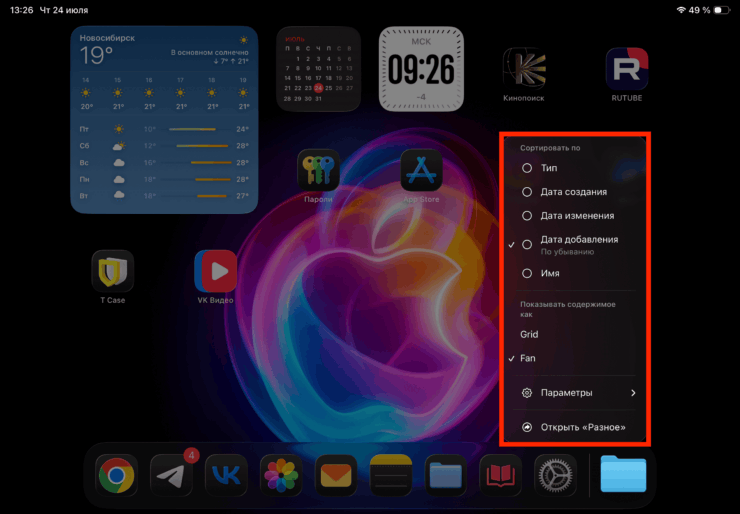Sort by Дата изменения
Screen dimensions: 740x514
[577, 215]
